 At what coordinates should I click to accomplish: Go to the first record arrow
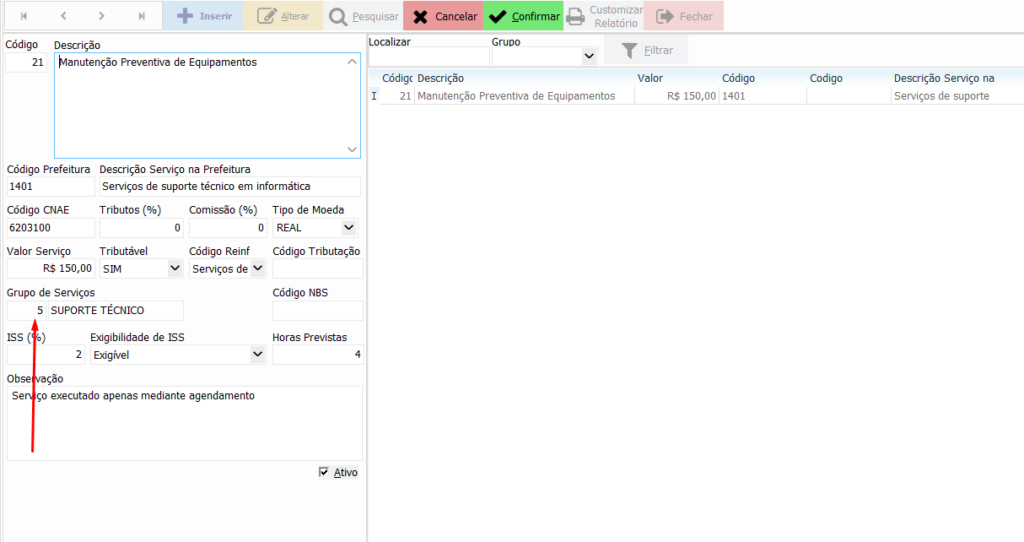pos(24,16)
